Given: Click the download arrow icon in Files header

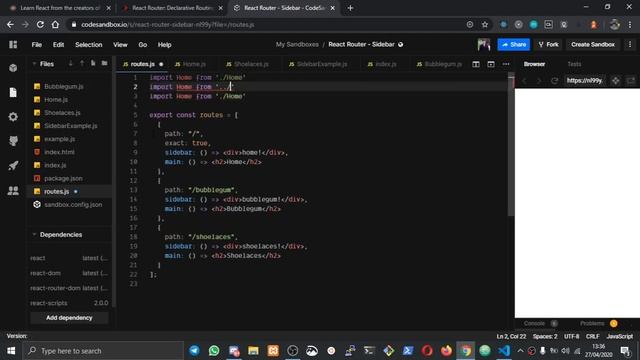Looking at the screenshot, I should click(x=71, y=64).
